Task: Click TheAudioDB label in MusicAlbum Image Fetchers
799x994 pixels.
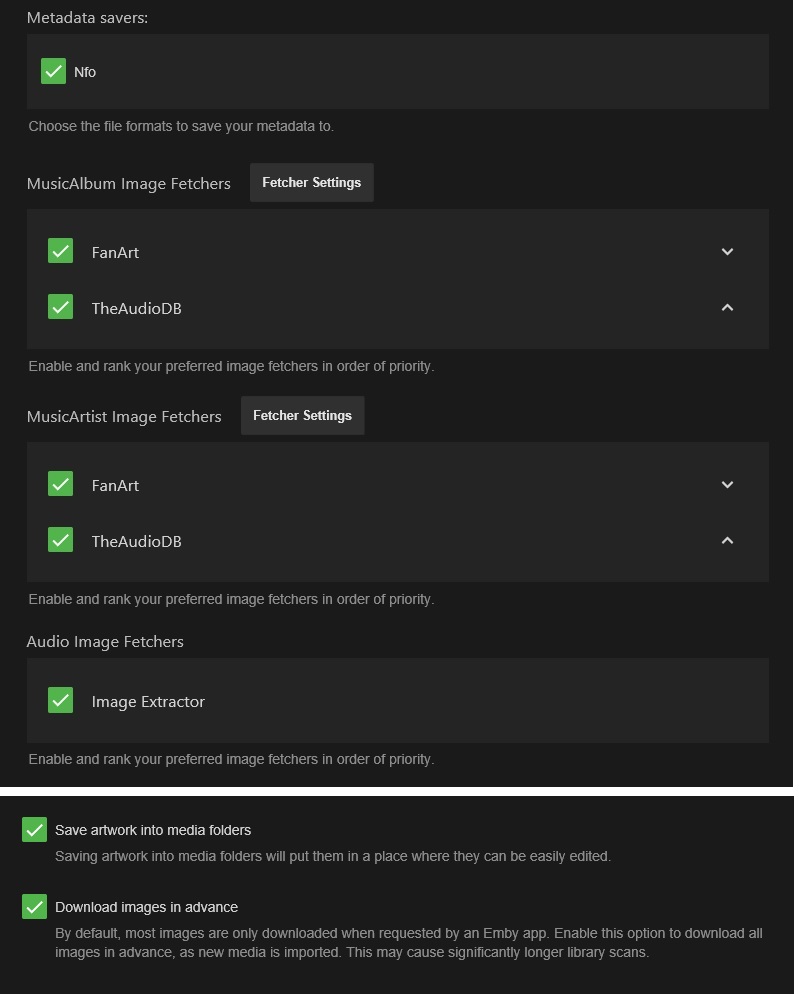Action: [x=136, y=309]
